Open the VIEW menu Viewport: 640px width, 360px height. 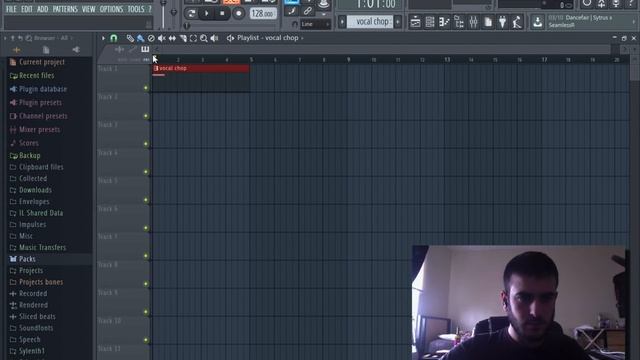pos(88,9)
